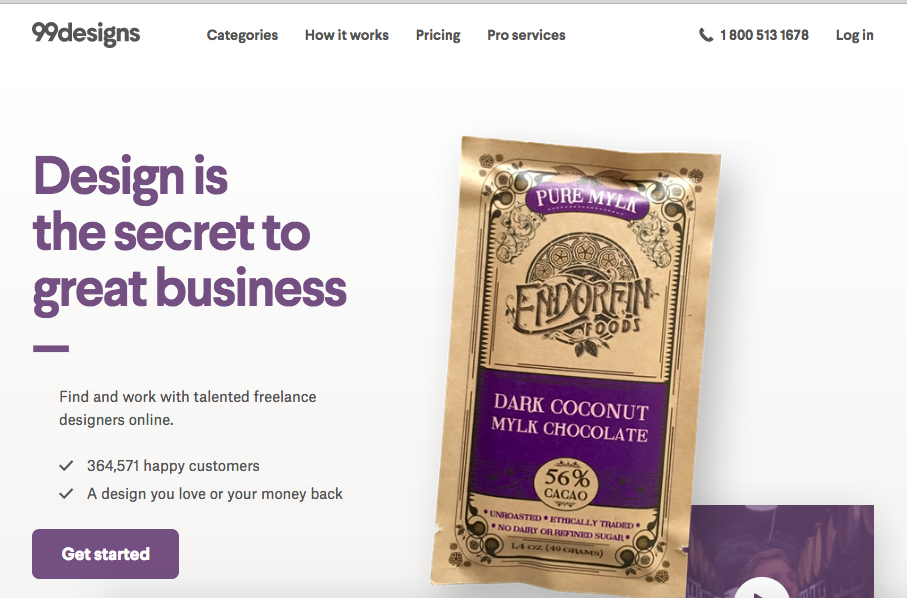The height and width of the screenshot is (598, 907).
Task: Click the Pure Mylk banner on the package
Action: [x=588, y=200]
